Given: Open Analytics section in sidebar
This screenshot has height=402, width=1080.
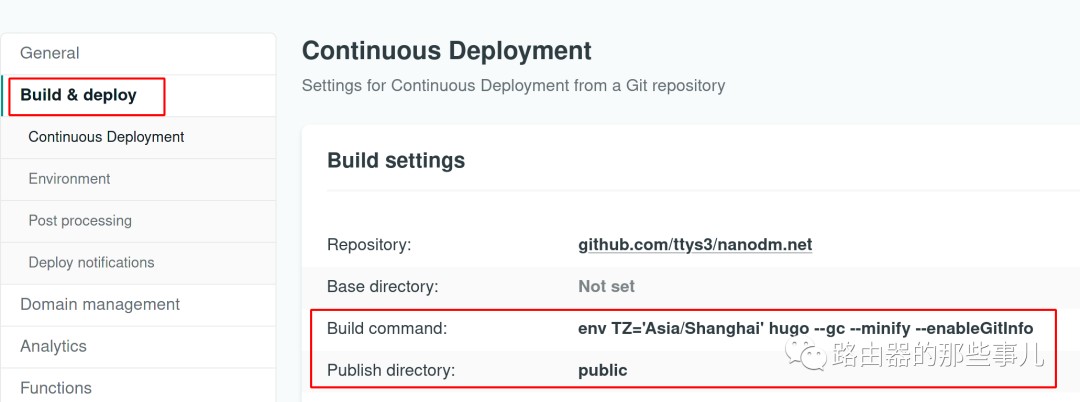Looking at the screenshot, I should [x=54, y=346].
